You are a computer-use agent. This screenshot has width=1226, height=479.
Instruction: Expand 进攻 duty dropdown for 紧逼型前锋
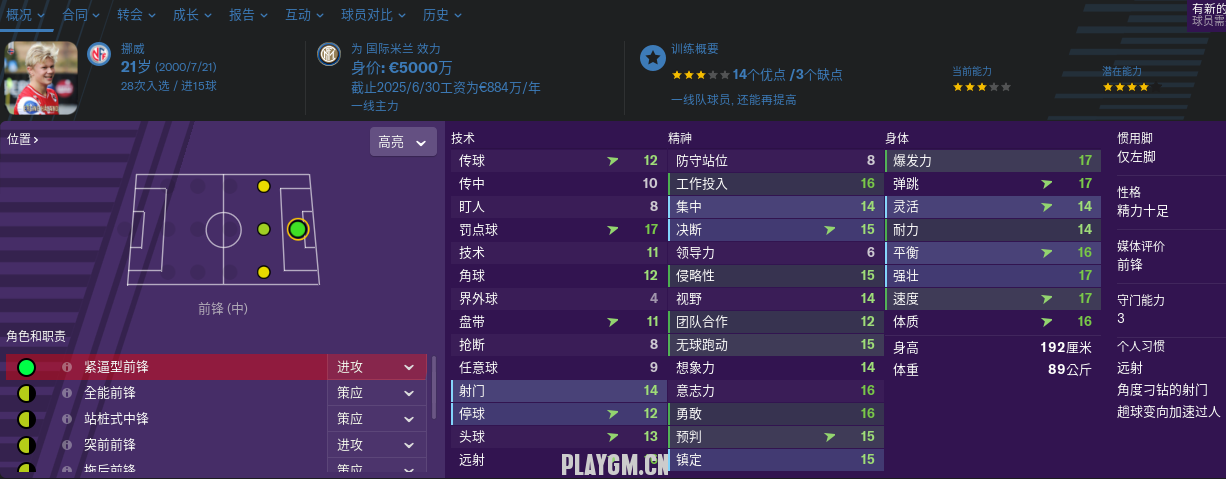[376, 367]
